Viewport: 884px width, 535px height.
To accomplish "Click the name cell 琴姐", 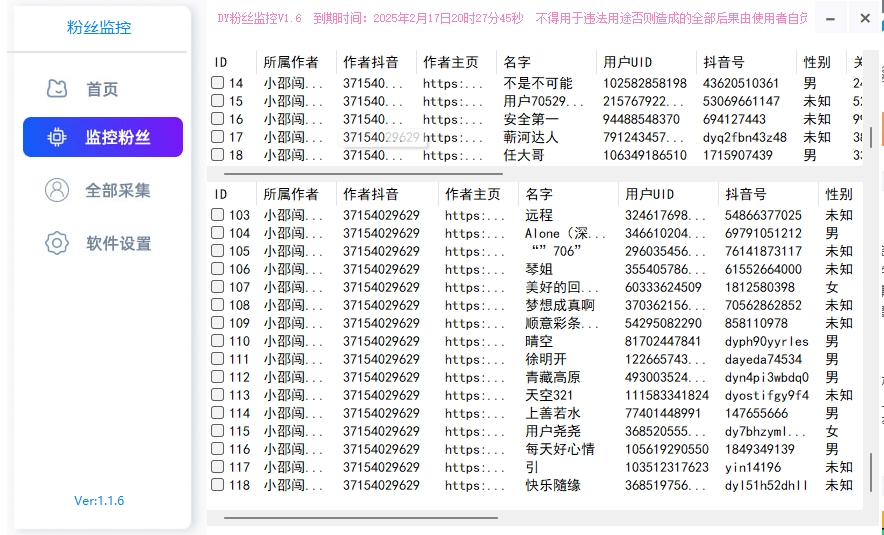I will click(539, 269).
